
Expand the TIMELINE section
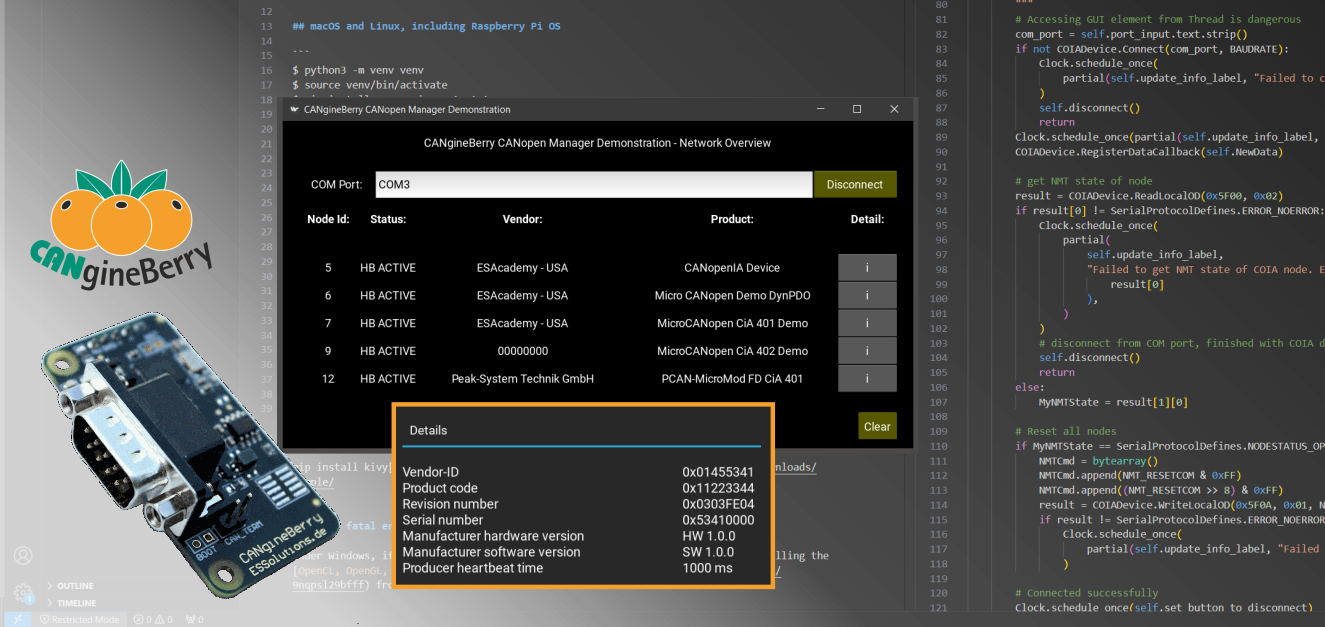76,603
